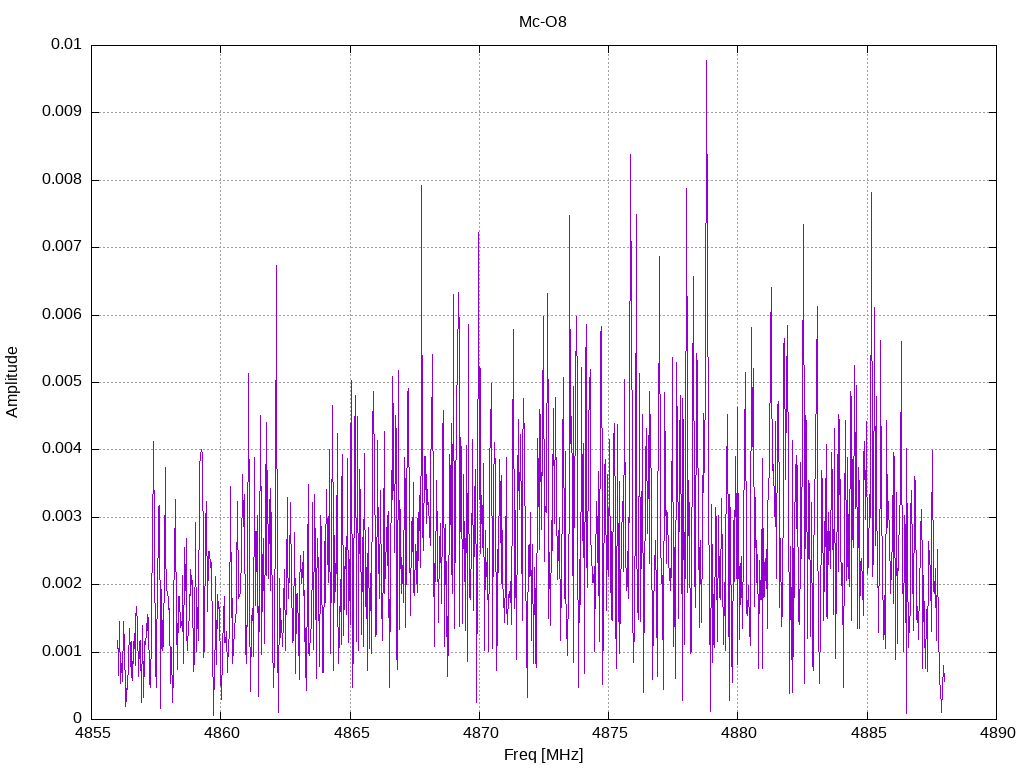Click the y-axis tick label 0.001
The height and width of the screenshot is (768, 1024).
(63, 652)
